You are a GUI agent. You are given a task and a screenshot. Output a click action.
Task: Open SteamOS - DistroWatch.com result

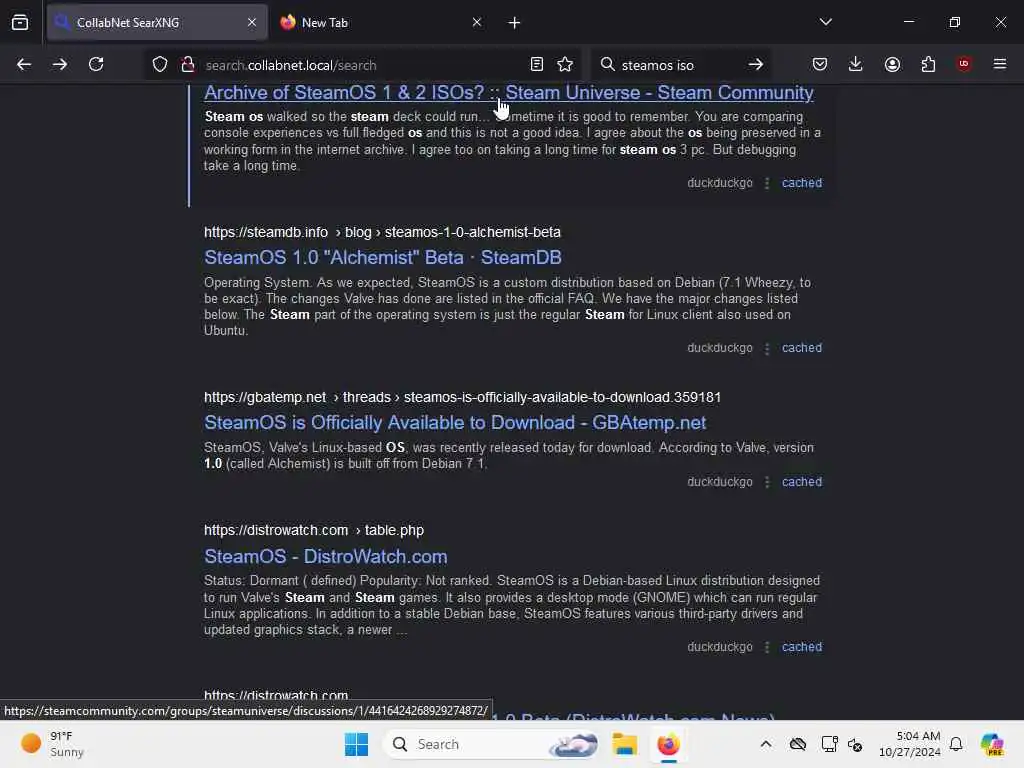[x=325, y=556]
